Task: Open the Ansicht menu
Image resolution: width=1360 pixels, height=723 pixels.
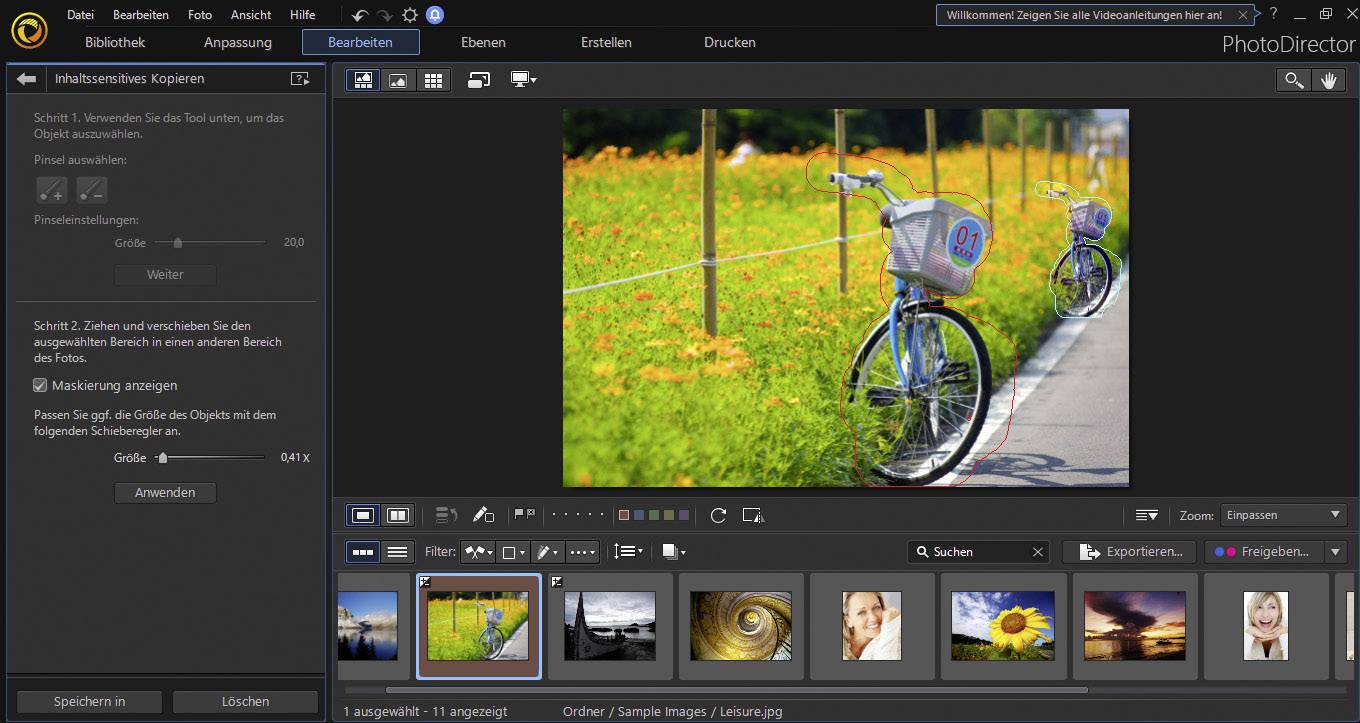Action: coord(250,14)
